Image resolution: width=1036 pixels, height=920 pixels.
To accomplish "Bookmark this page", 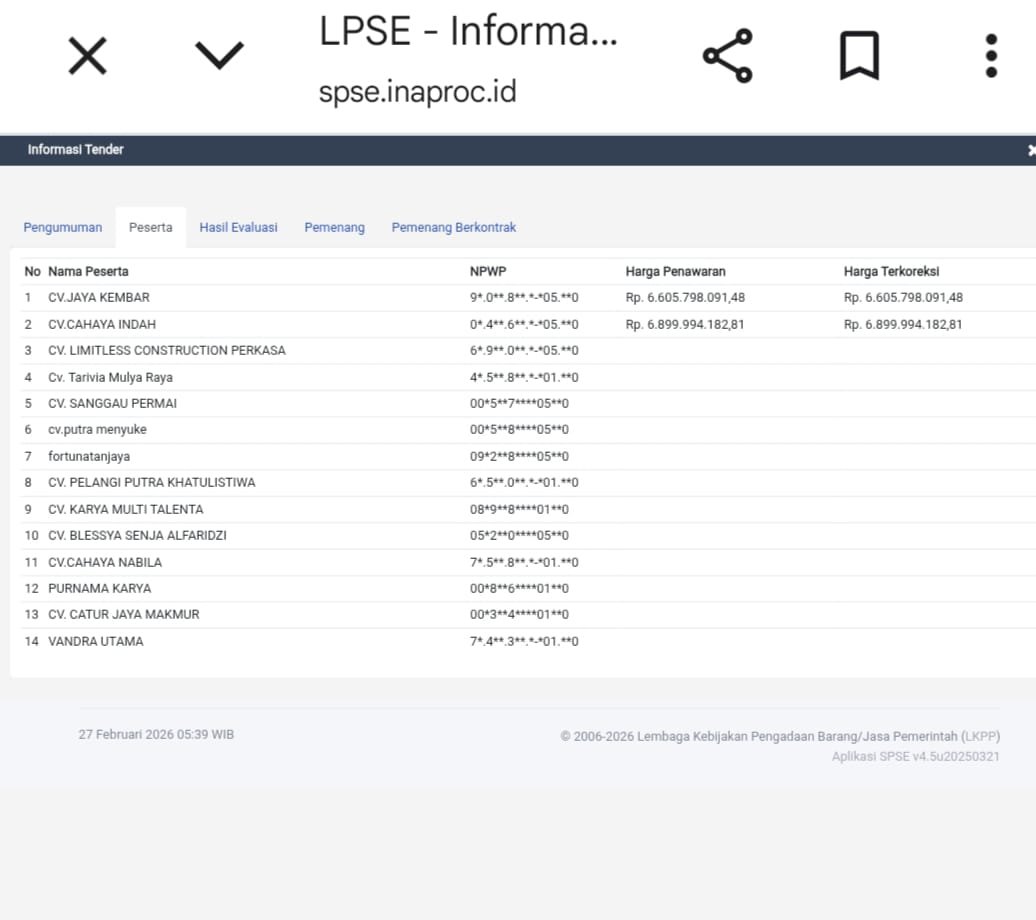I will [x=858, y=56].
